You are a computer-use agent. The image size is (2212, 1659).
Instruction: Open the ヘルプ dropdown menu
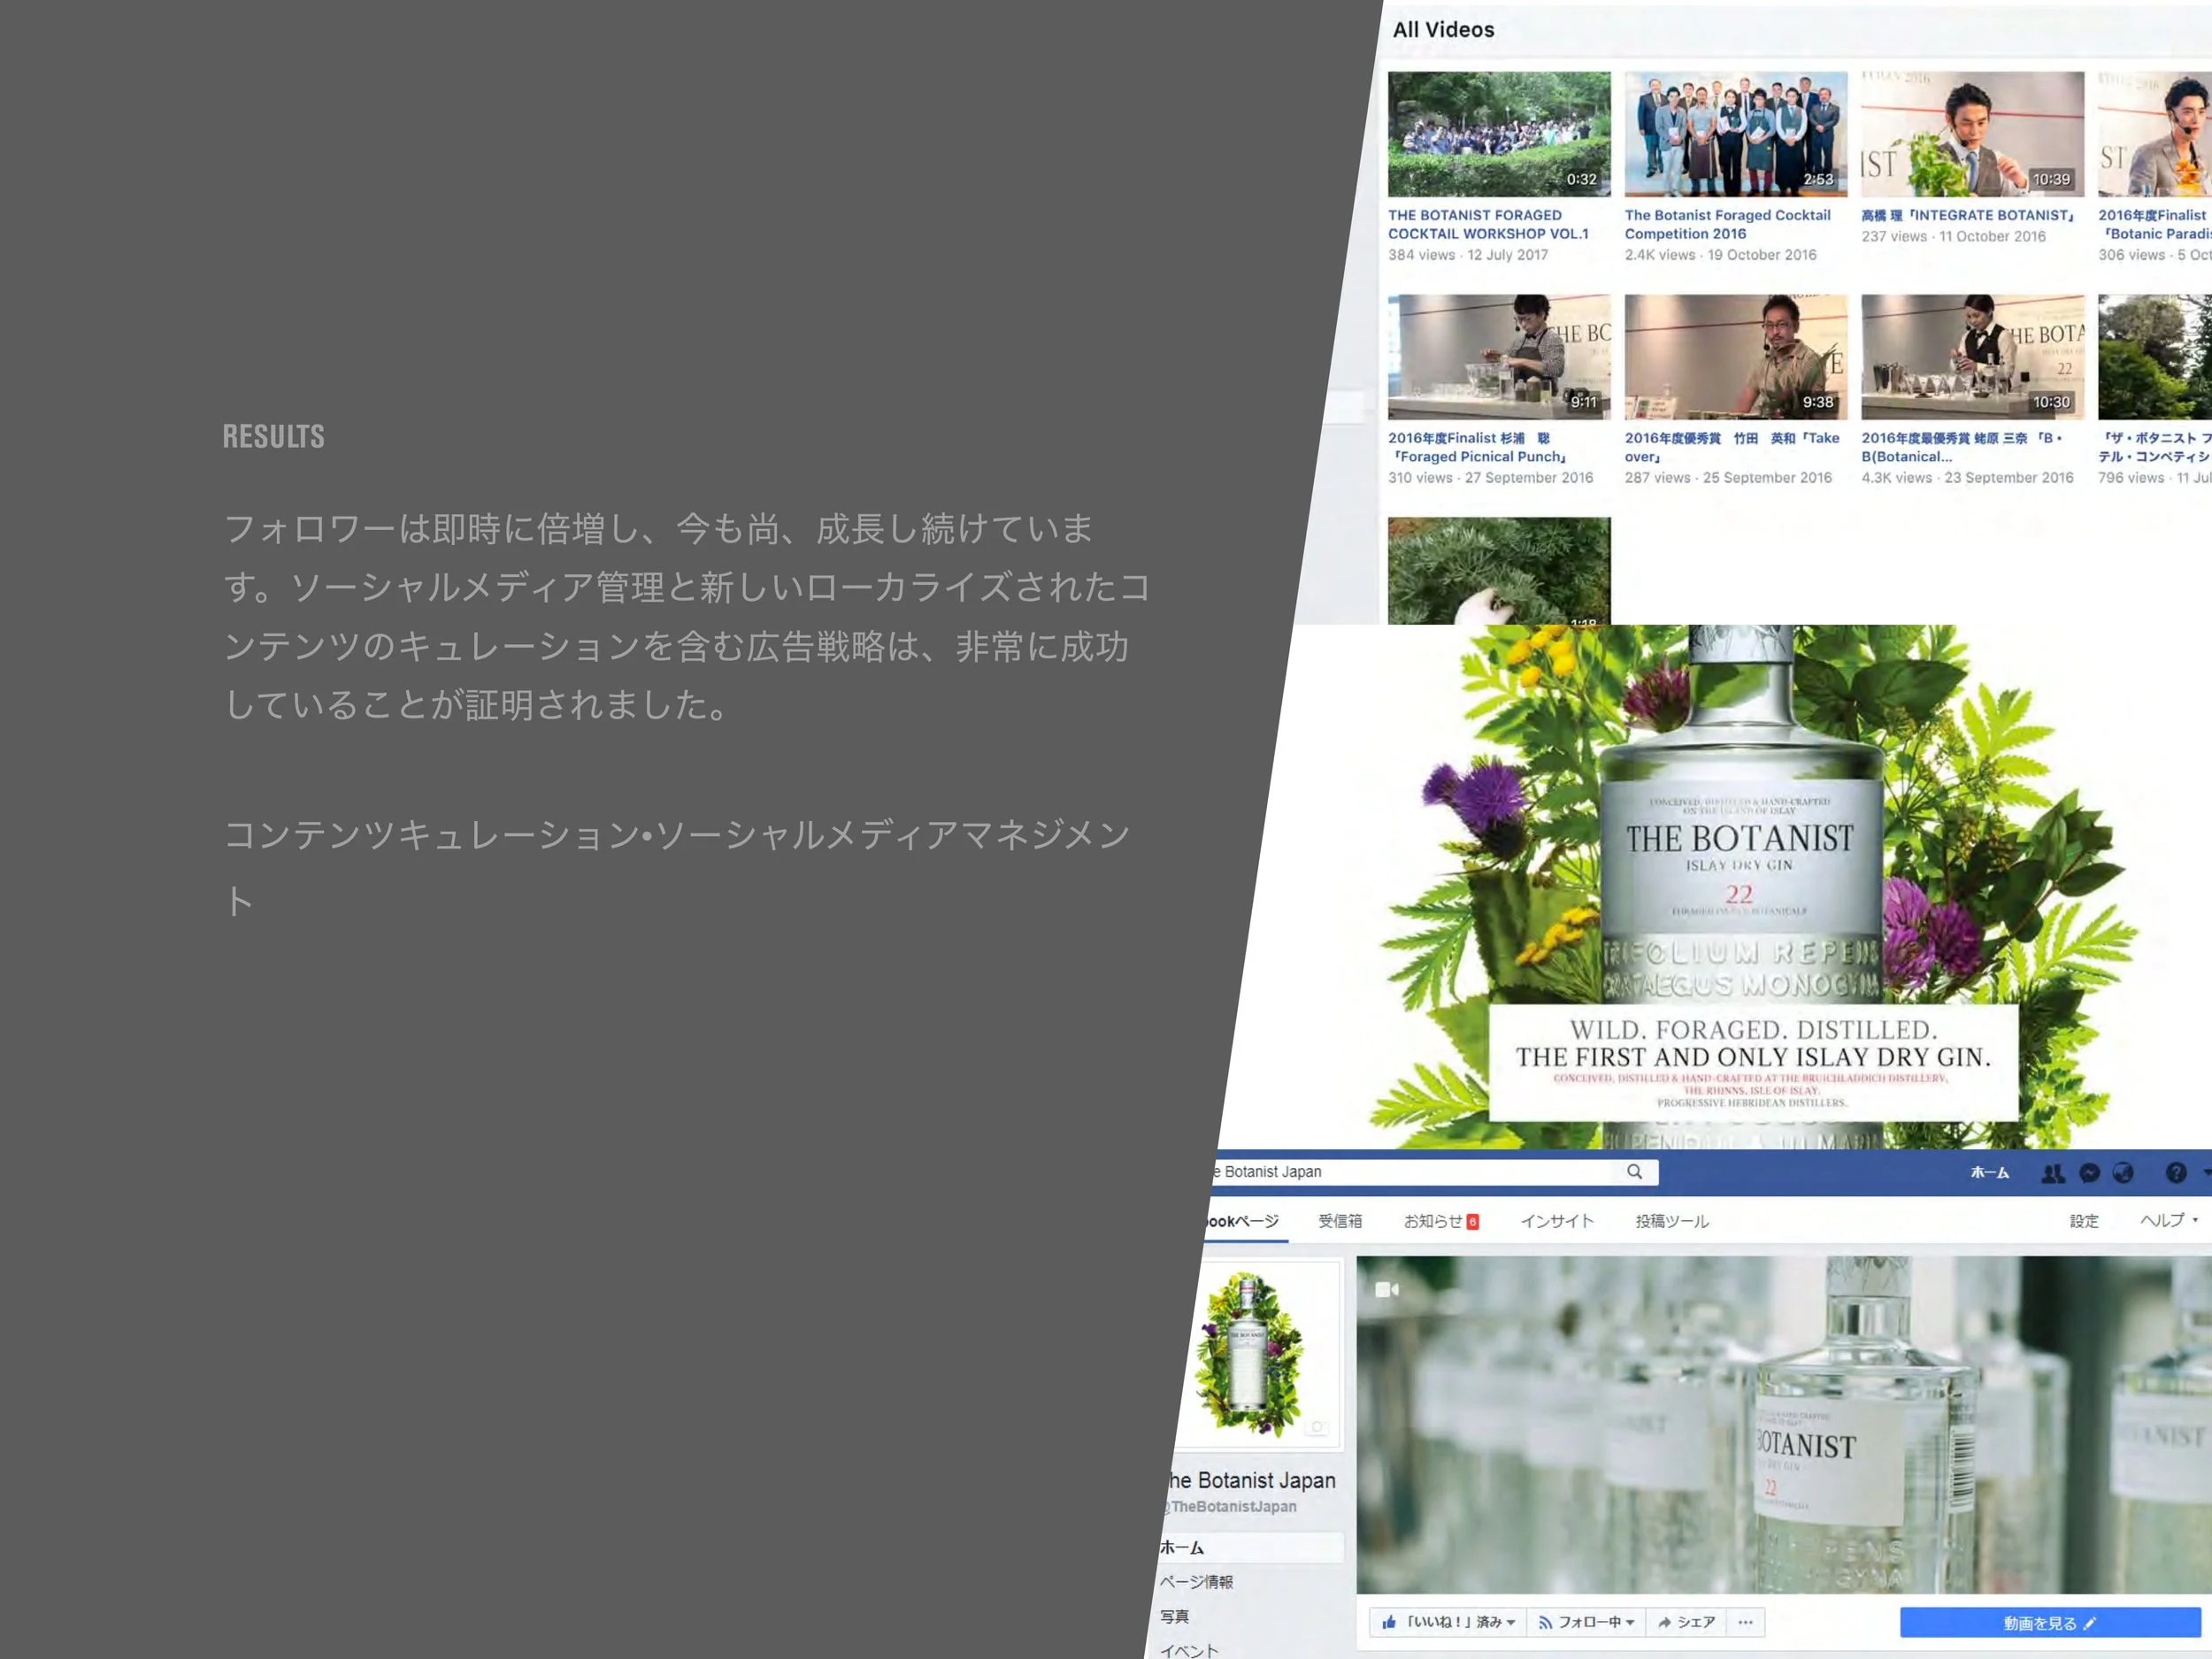2163,1221
